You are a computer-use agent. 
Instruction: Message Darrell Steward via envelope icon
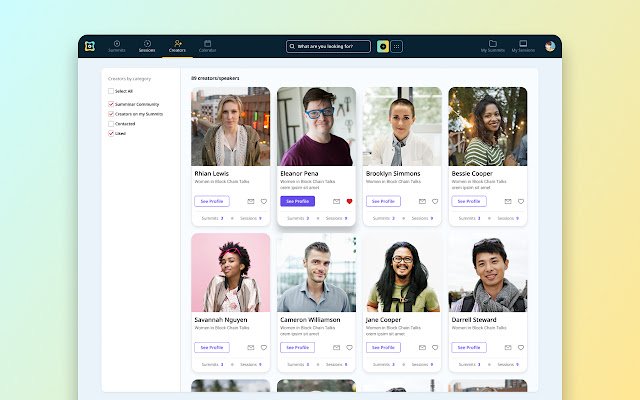(508, 347)
